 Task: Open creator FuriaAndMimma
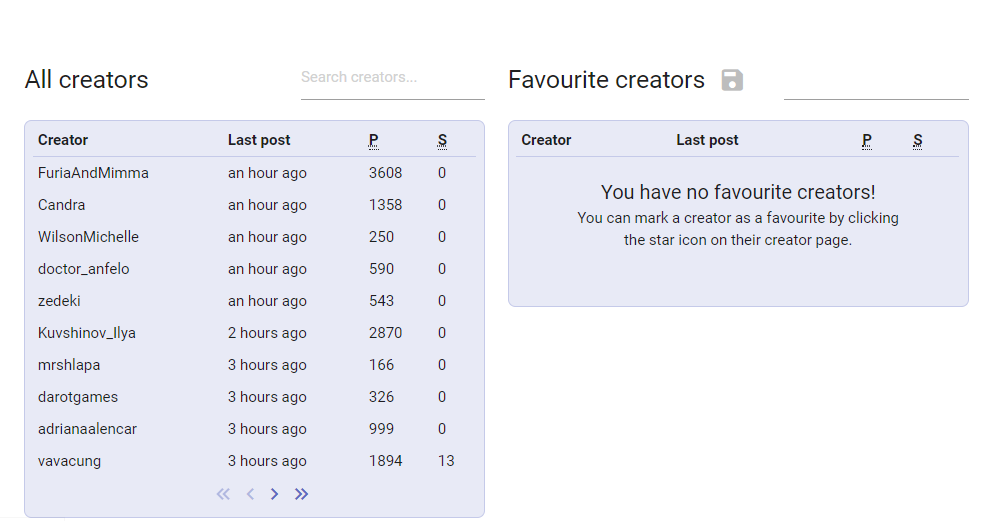93,173
